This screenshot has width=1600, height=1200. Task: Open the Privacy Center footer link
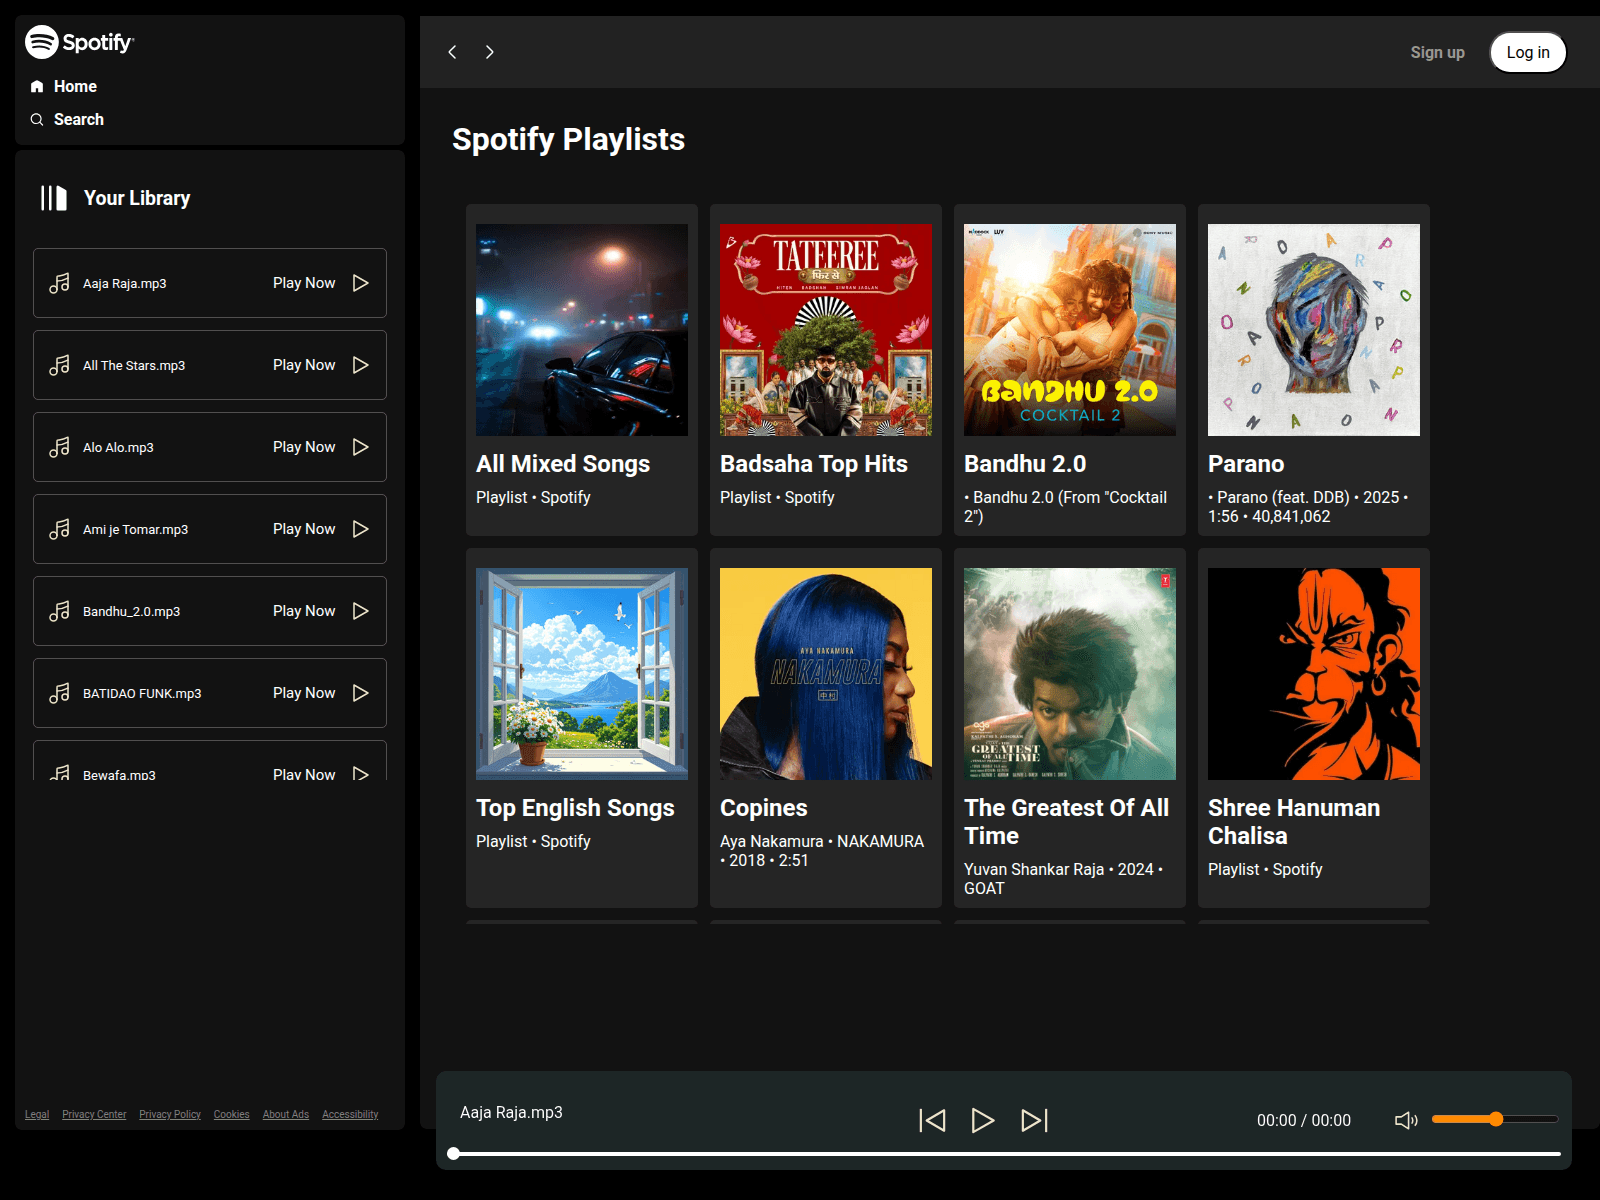click(94, 1114)
